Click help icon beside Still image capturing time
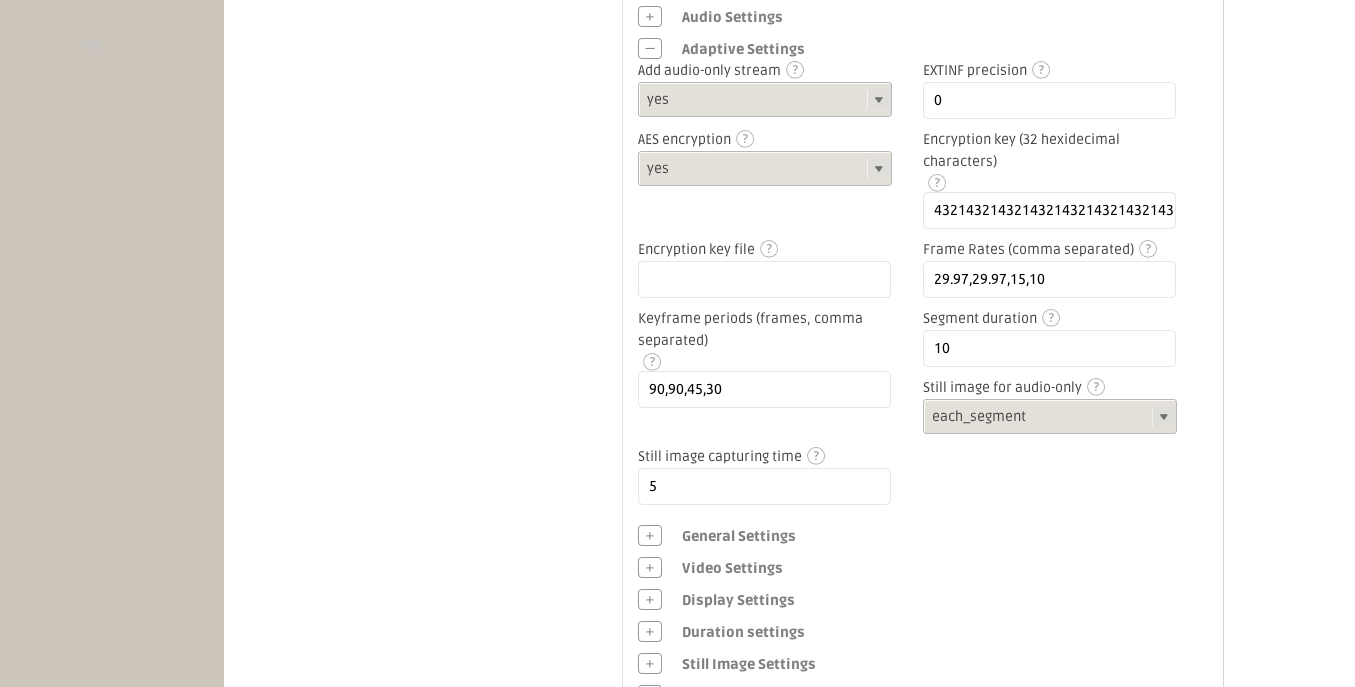1355x687 pixels. pyautogui.click(x=816, y=456)
